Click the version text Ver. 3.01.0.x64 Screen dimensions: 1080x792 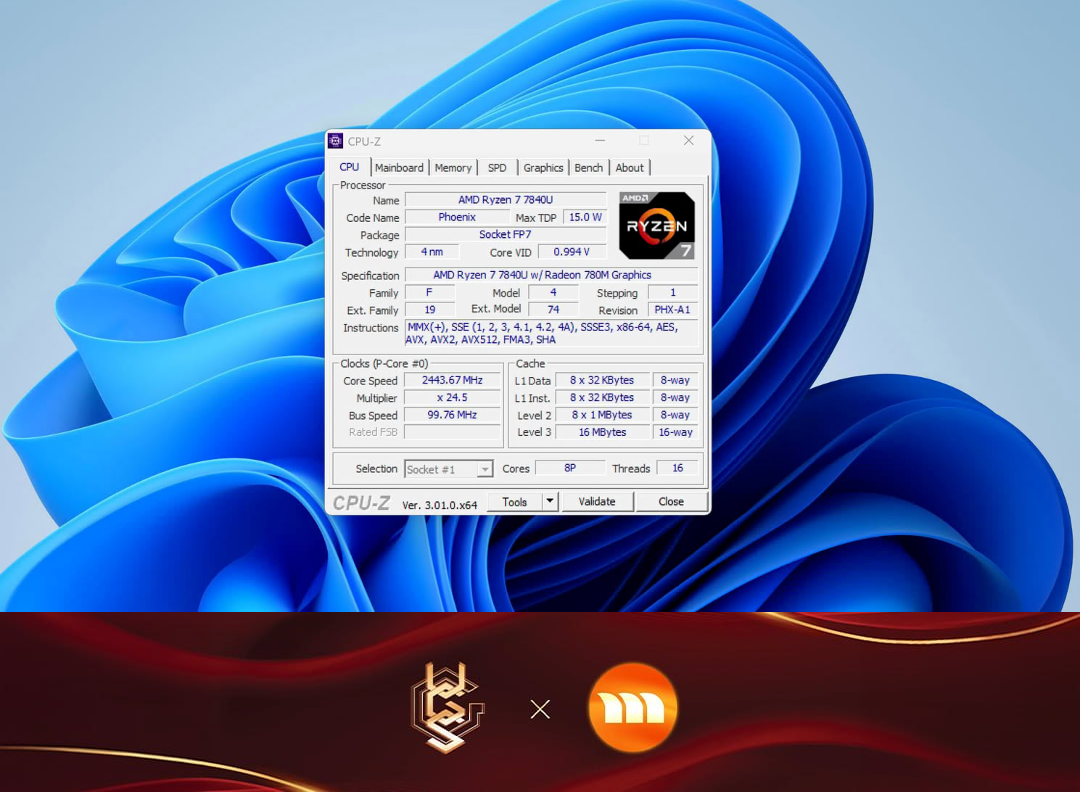pyautogui.click(x=439, y=505)
